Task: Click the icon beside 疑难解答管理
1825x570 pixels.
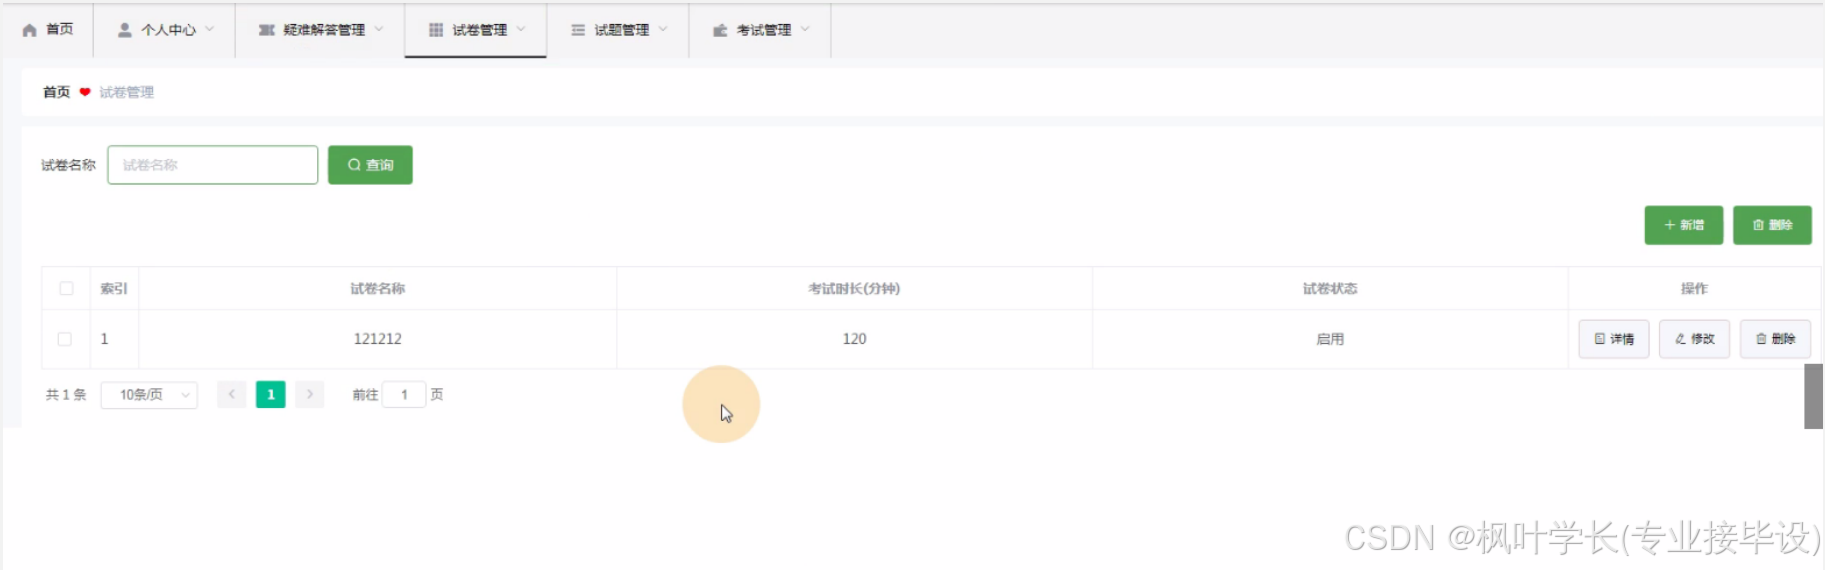Action: point(267,30)
